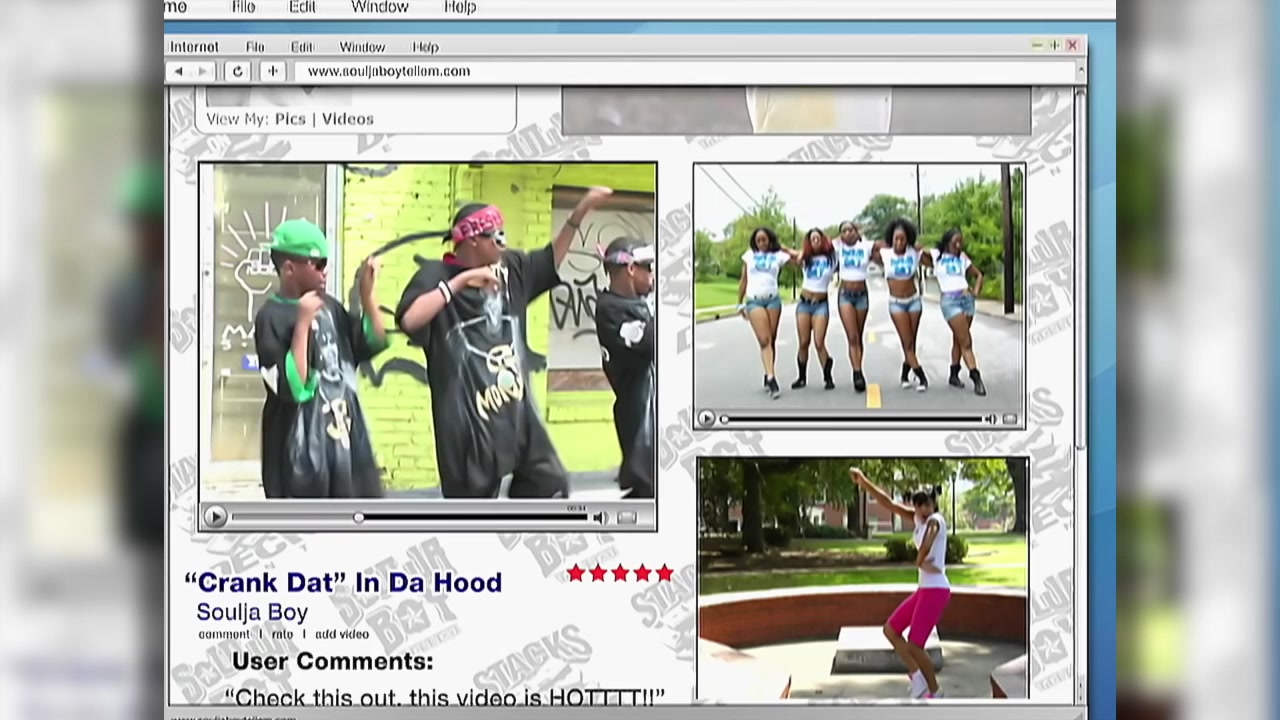Go forward with the browser forward arrow
Image resolution: width=1280 pixels, height=720 pixels.
[203, 71]
